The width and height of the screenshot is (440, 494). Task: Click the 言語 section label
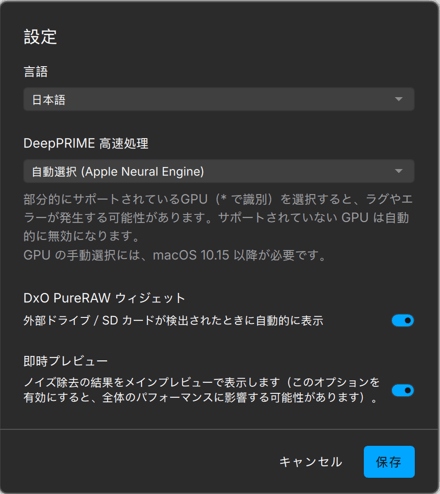36,72
